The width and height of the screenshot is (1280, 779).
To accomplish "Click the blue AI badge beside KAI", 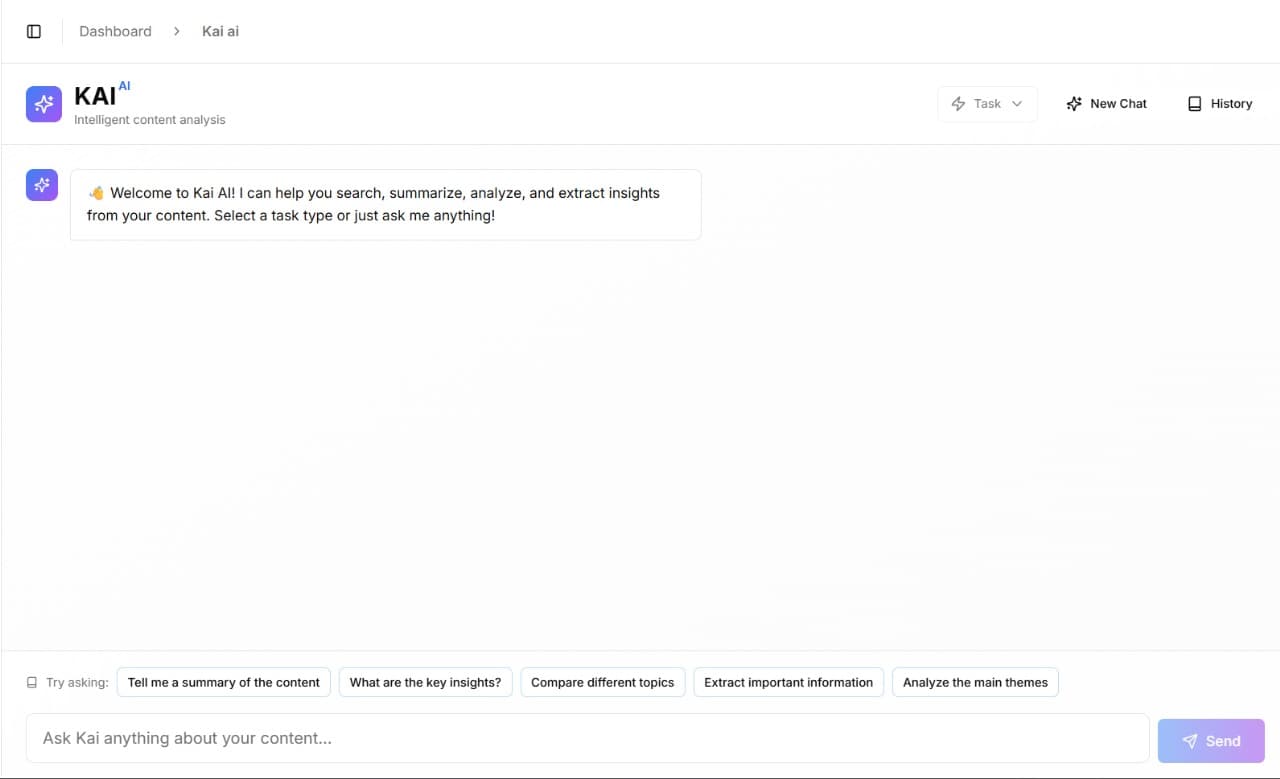I will point(124,86).
